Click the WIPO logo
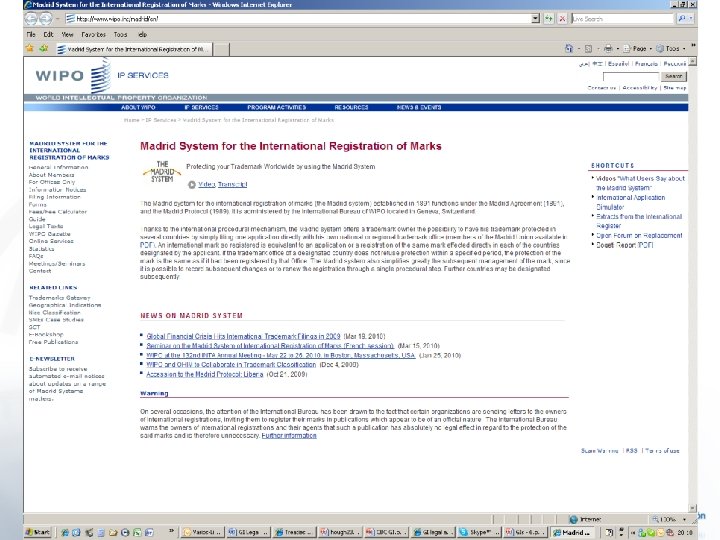720x540 pixels. click(x=73, y=75)
